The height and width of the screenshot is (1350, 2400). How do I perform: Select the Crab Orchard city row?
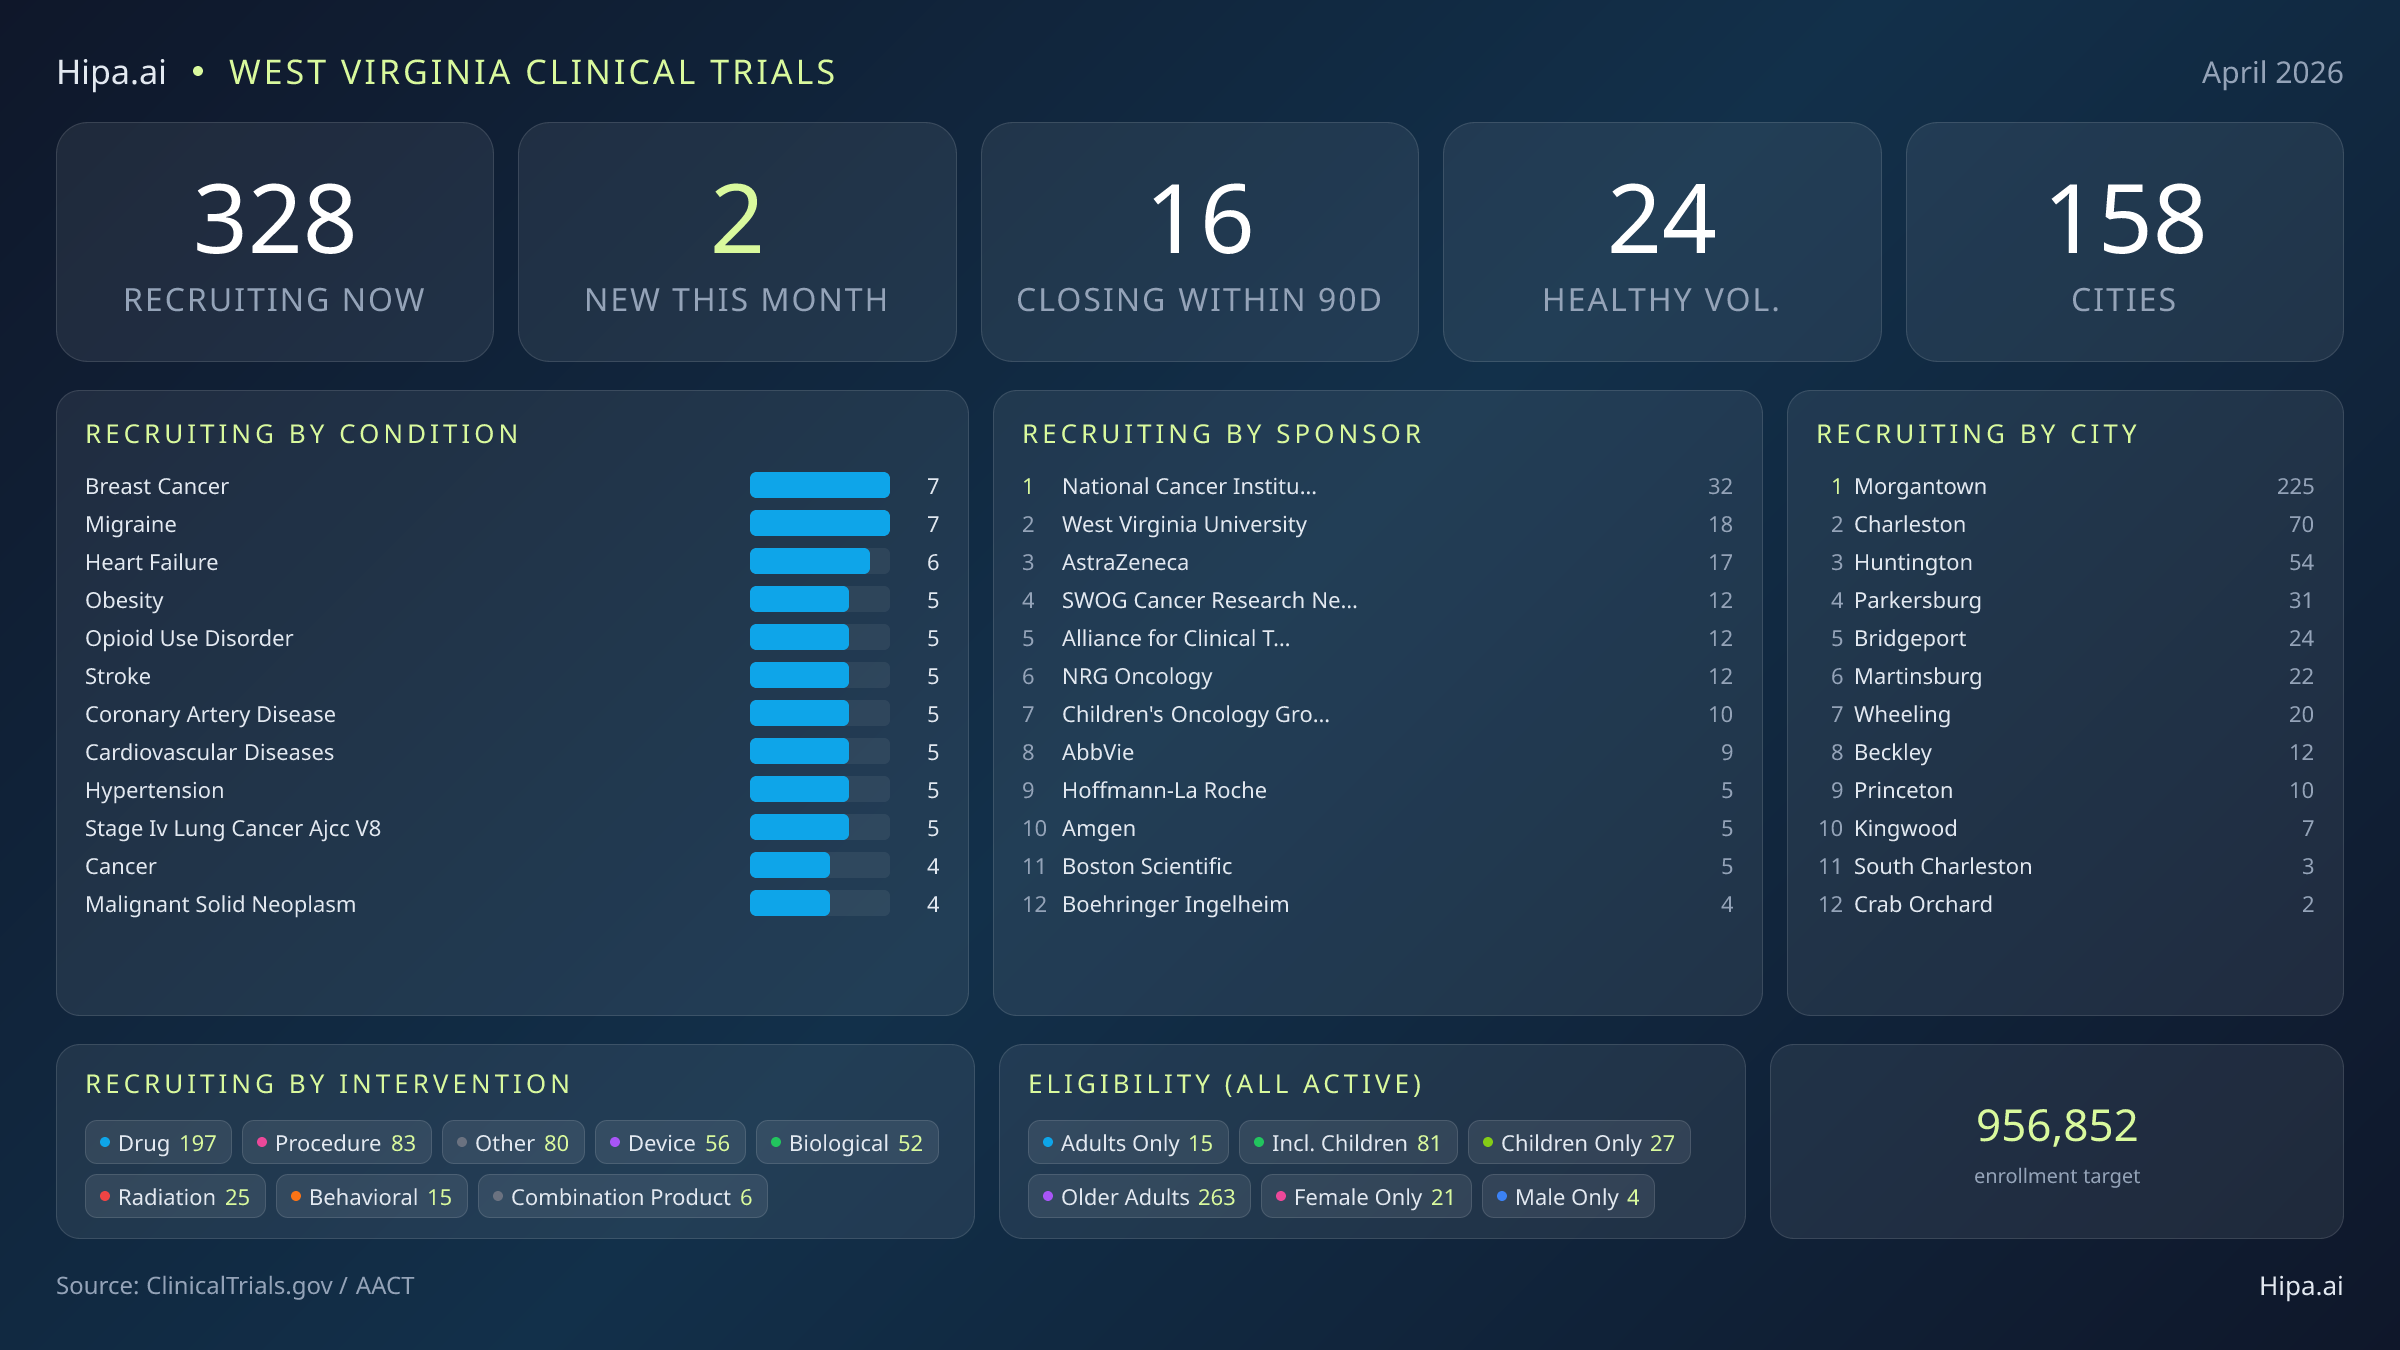tap(2065, 904)
